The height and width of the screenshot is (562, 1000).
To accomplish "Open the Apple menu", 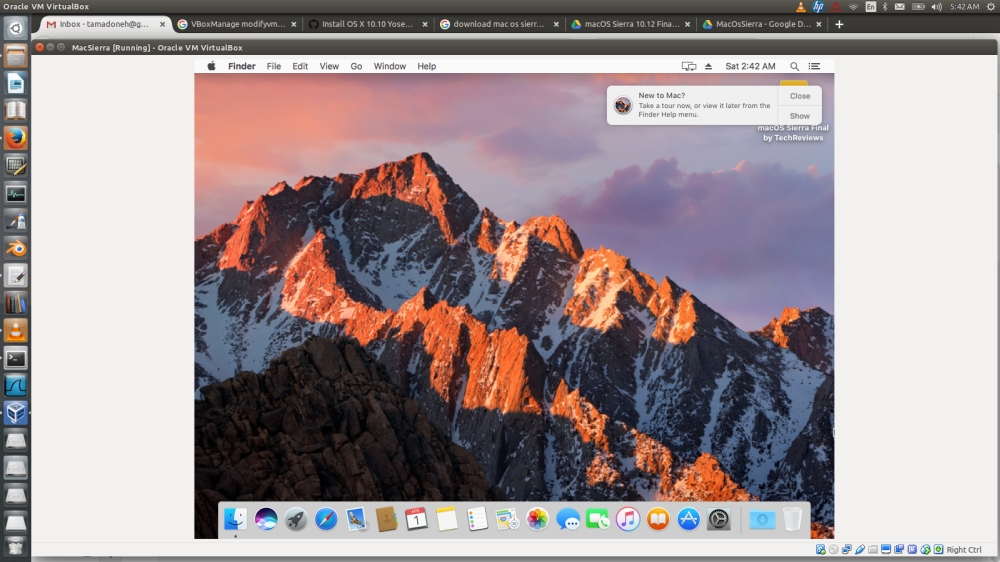I will tap(211, 66).
